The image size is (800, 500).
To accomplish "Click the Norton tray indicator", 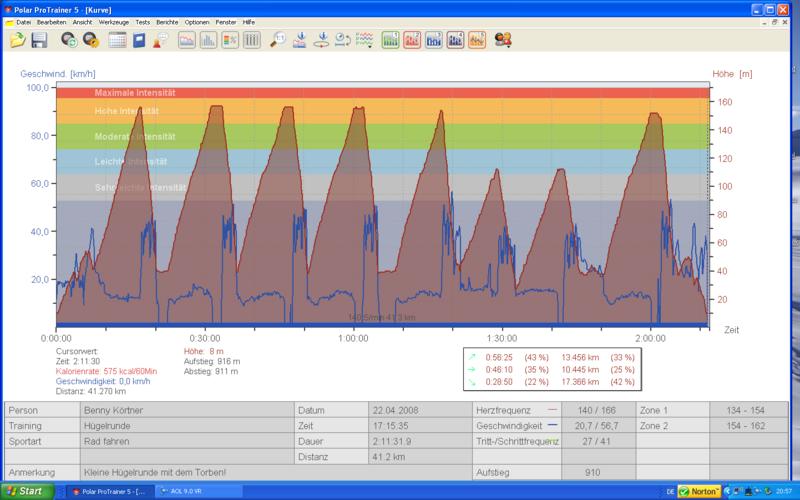I will click(x=699, y=492).
